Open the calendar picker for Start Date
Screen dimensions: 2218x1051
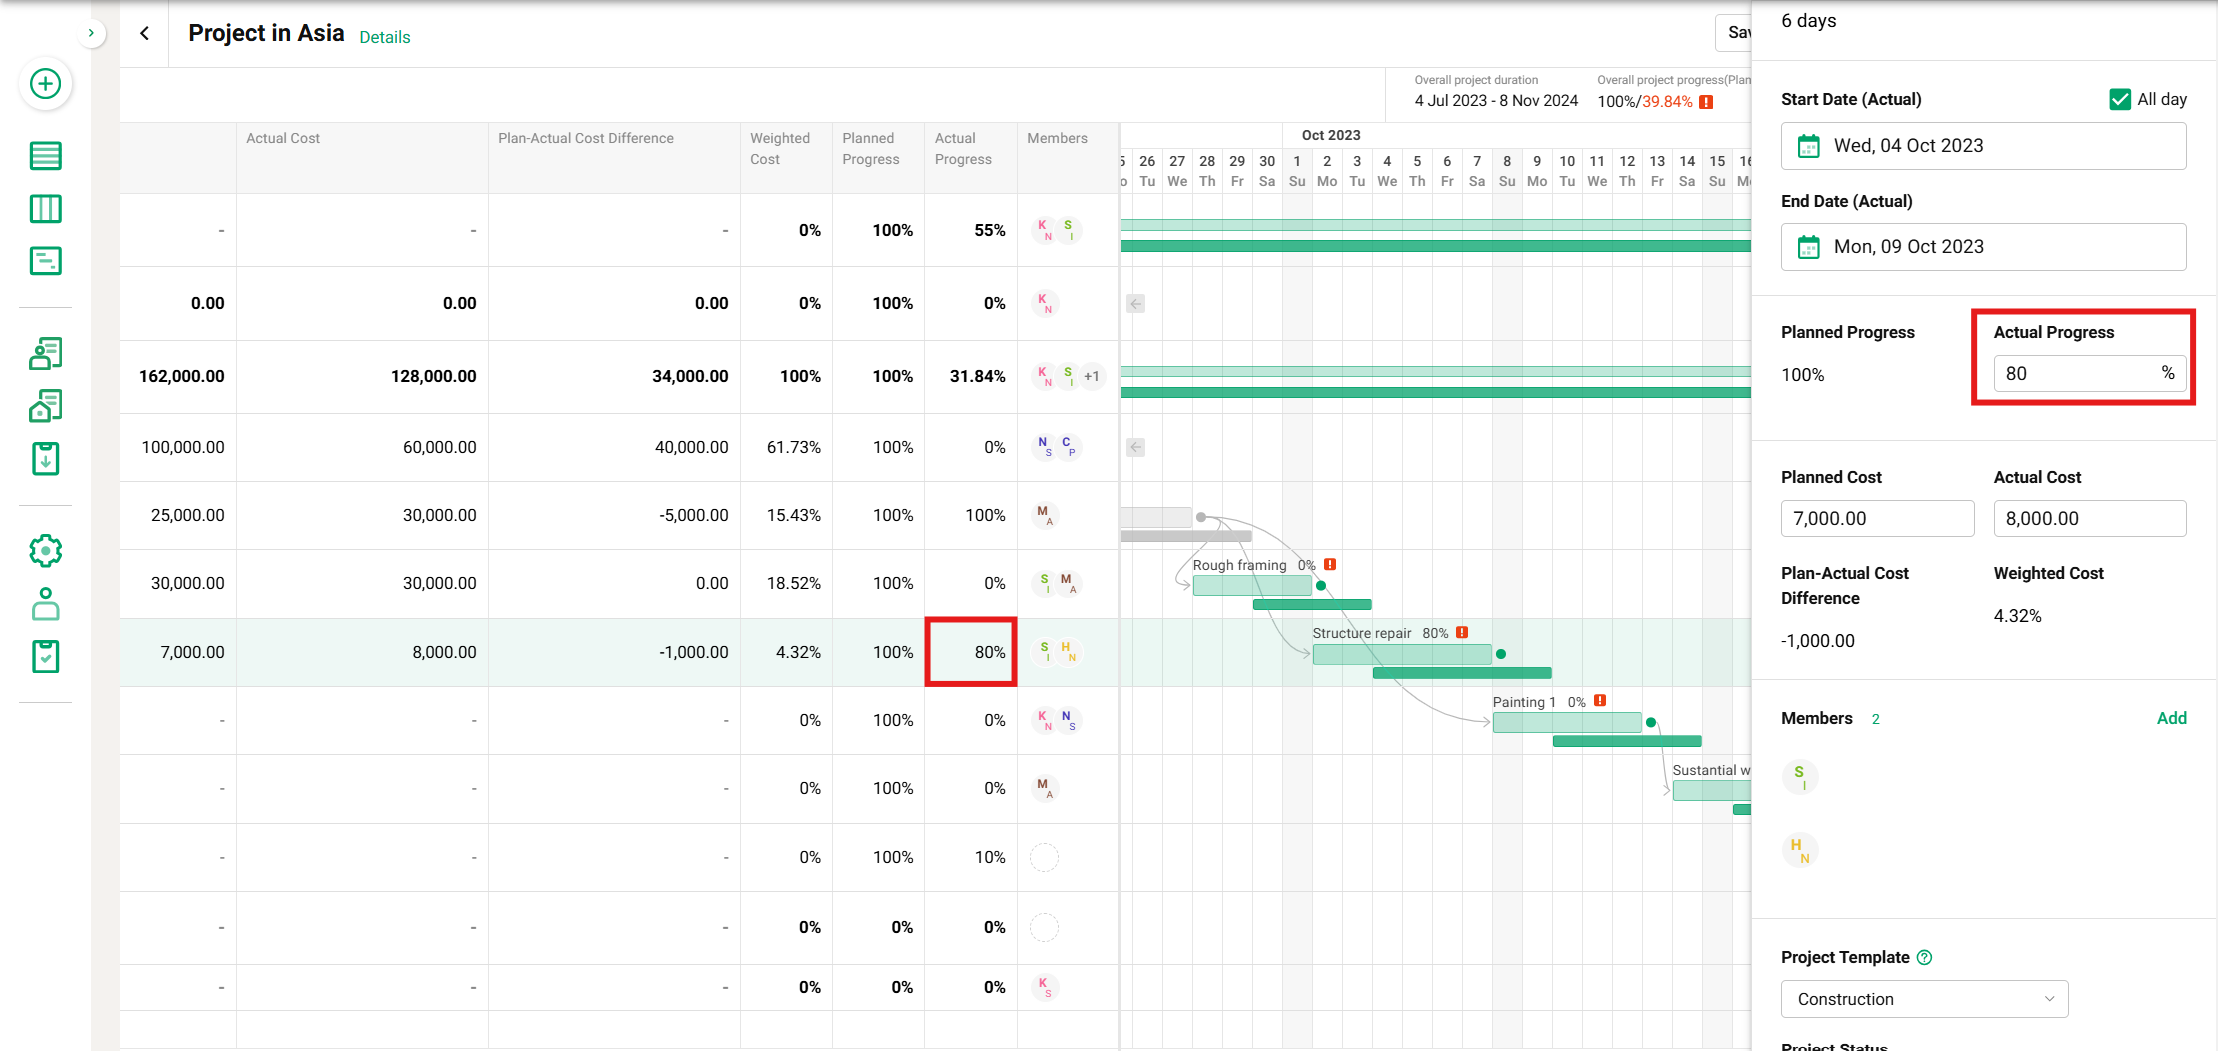(1810, 145)
